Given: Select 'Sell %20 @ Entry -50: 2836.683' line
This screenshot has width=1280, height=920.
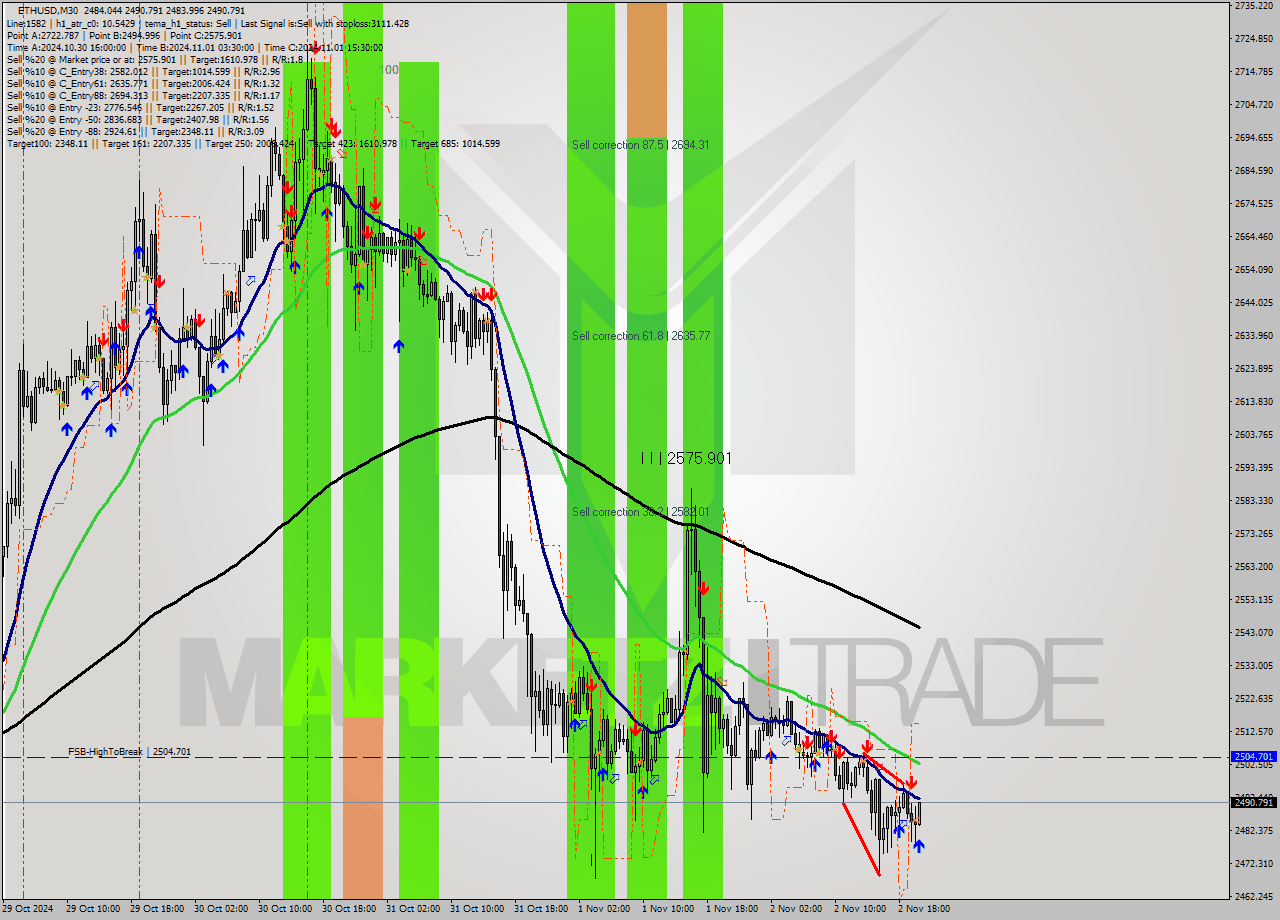Looking at the screenshot, I should click(x=138, y=119).
